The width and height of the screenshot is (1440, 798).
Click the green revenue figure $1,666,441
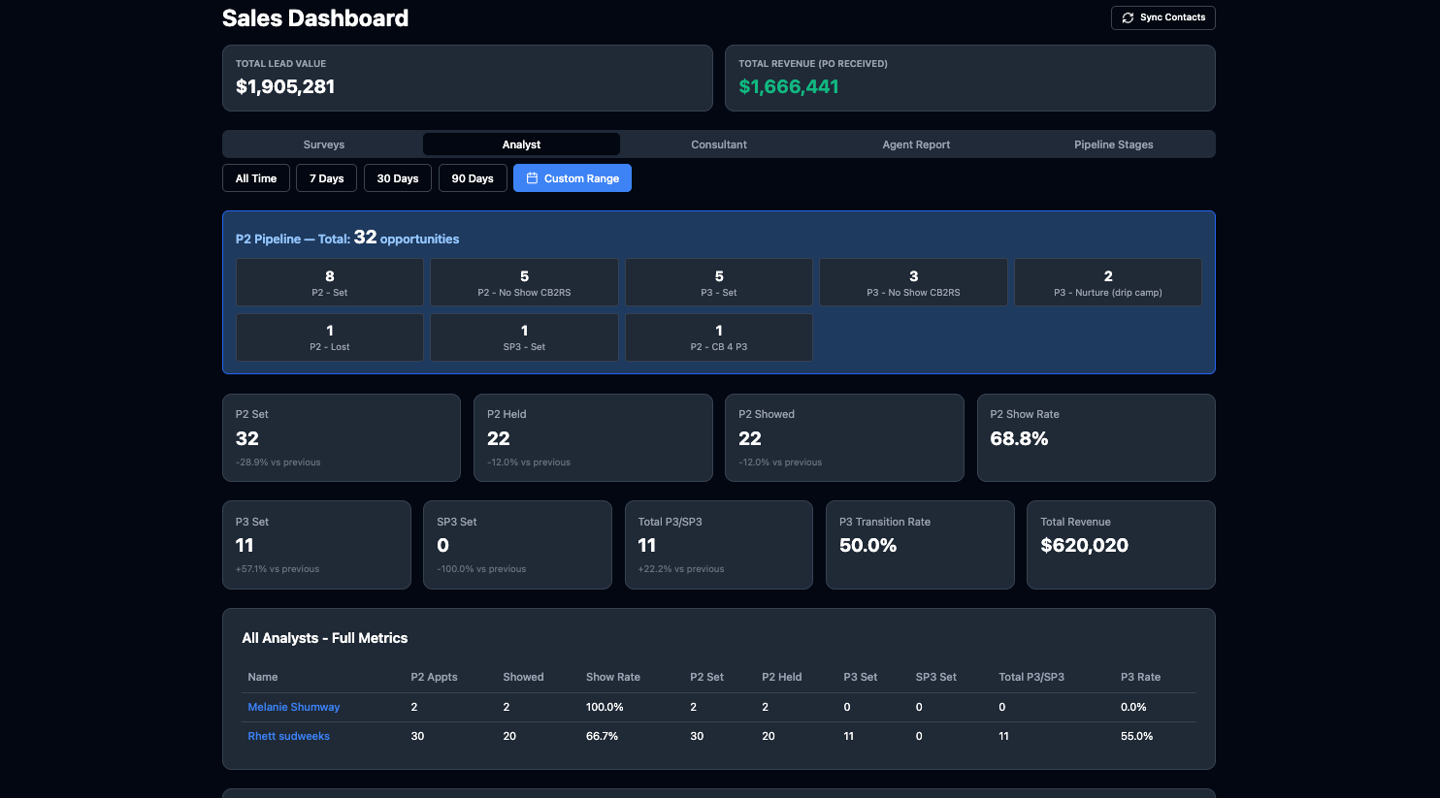click(x=788, y=87)
